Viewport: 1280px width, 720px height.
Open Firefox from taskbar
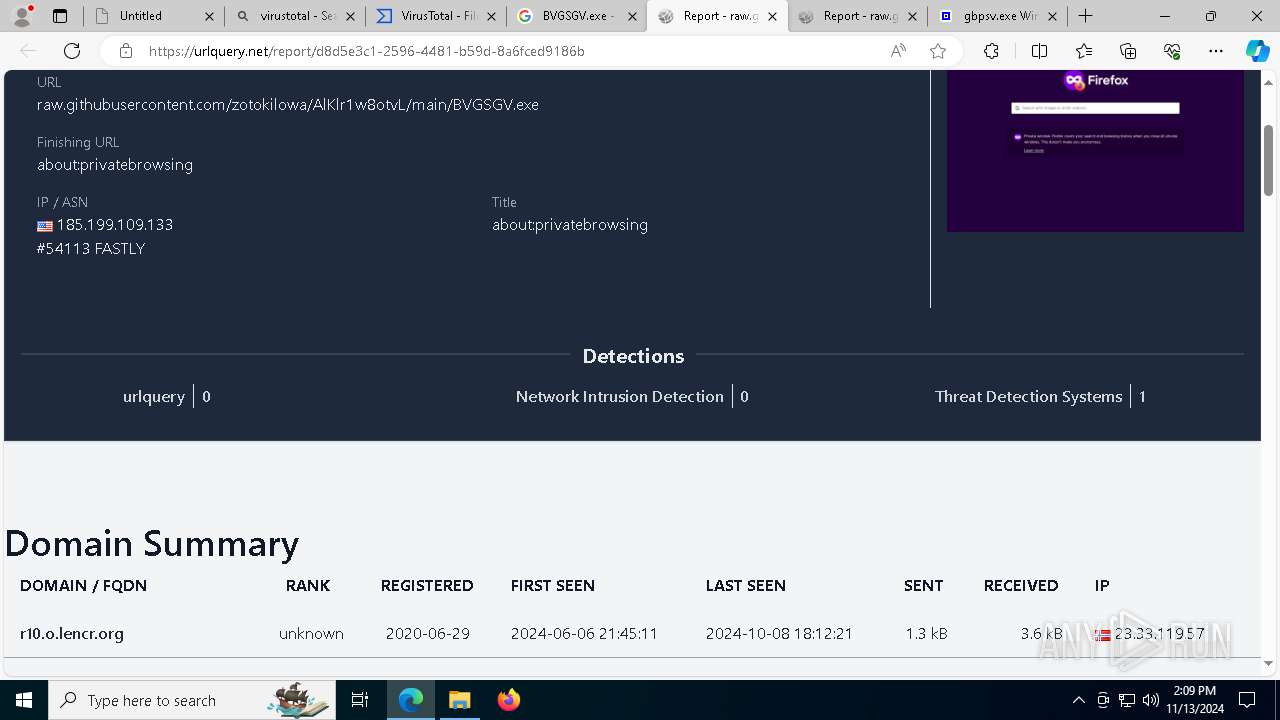point(508,700)
